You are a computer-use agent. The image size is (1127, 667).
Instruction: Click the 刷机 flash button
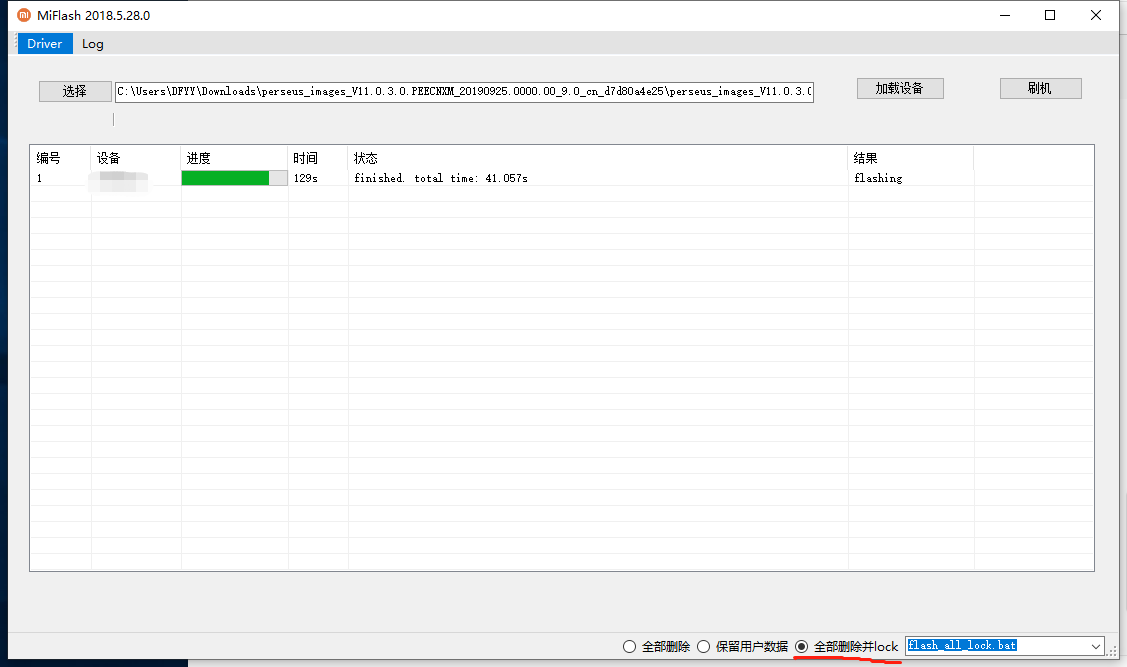(1040, 88)
